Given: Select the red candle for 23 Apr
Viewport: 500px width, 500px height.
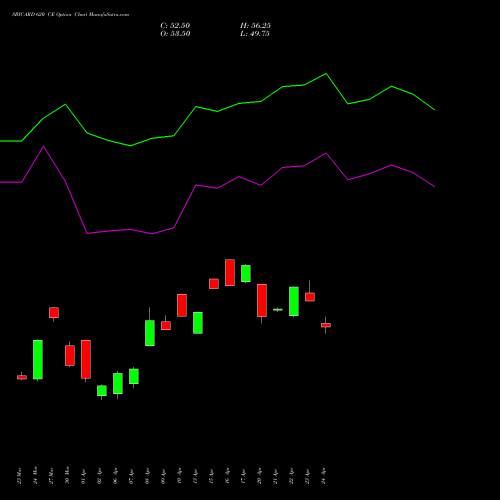Looking at the screenshot, I should (310, 297).
